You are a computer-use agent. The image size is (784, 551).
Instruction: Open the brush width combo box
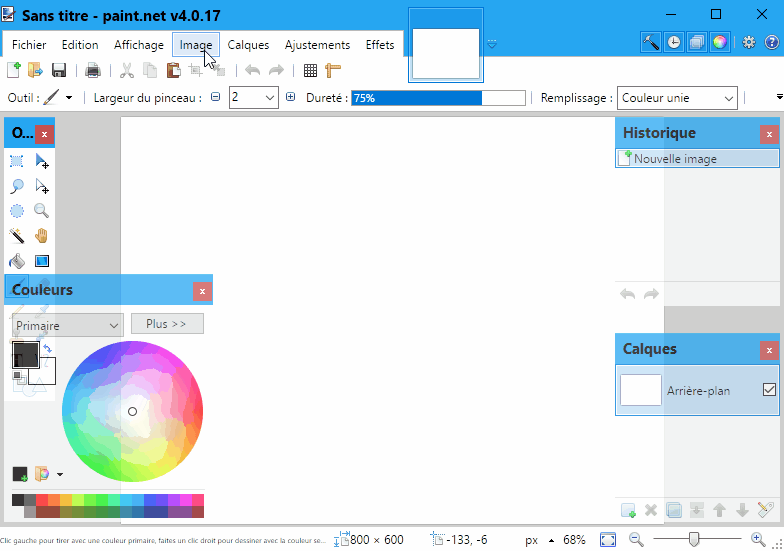click(254, 98)
